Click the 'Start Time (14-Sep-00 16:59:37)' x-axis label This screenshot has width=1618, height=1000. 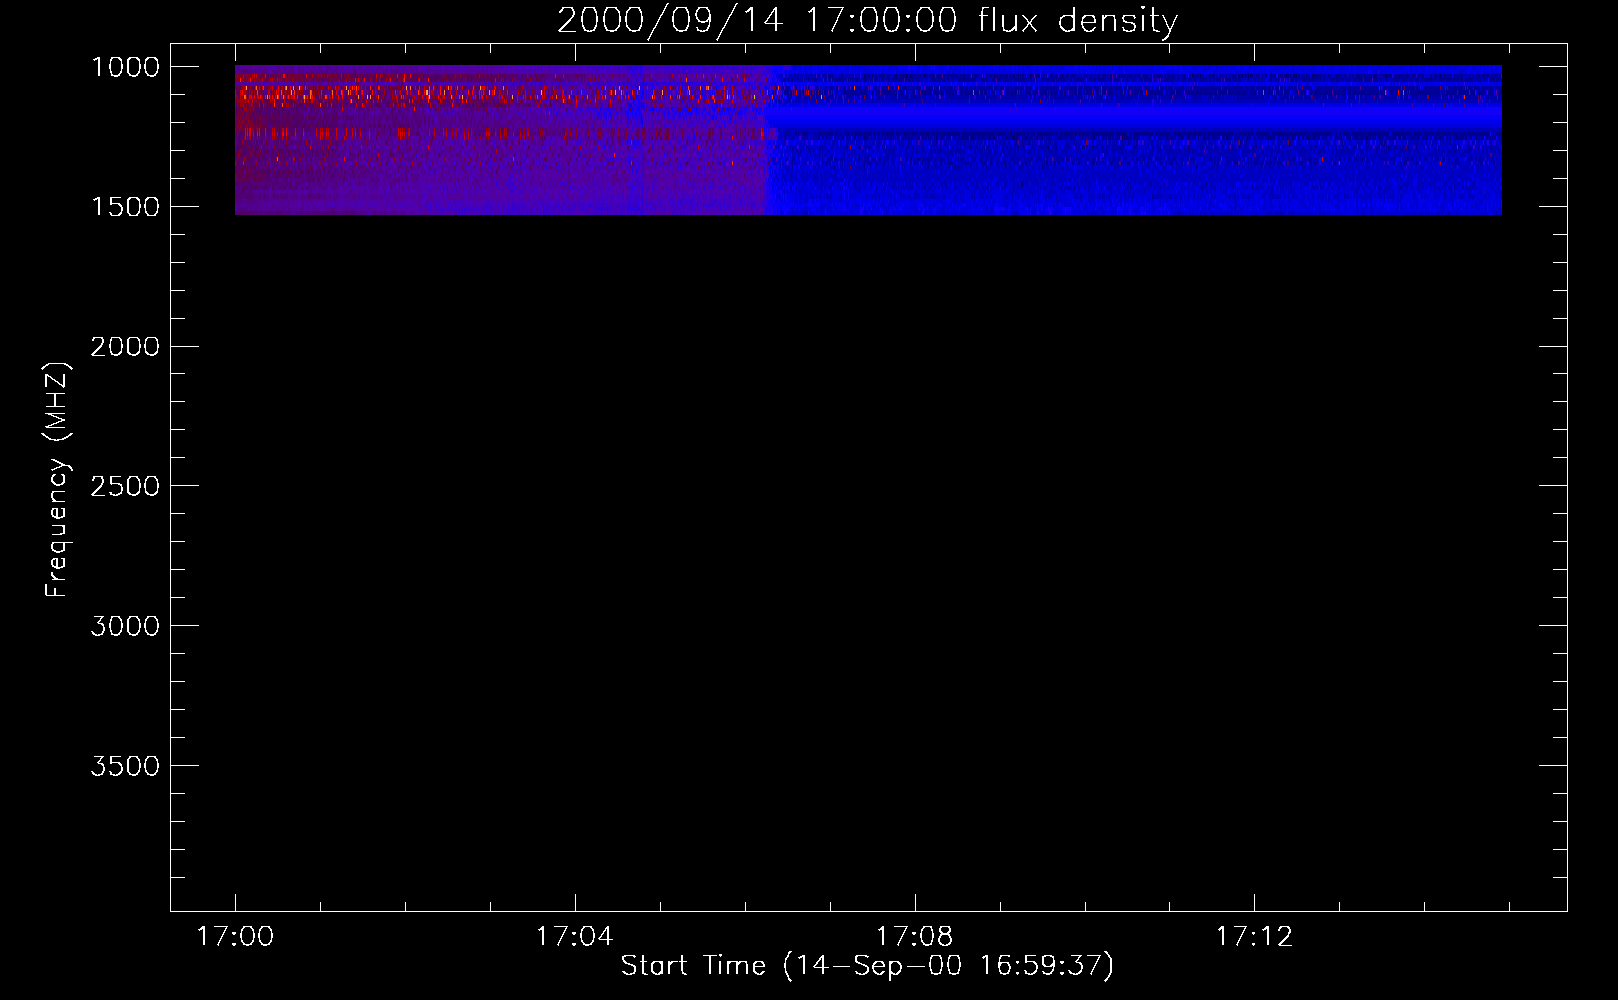pos(867,966)
